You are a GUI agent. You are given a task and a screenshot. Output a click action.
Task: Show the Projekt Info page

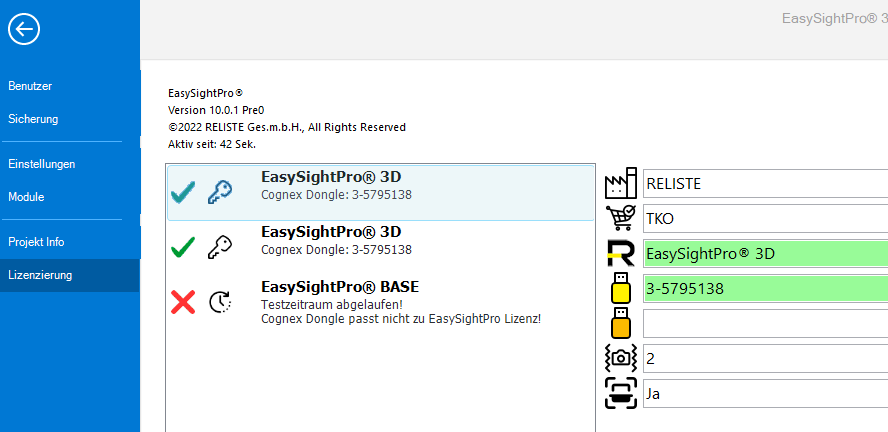click(x=36, y=242)
